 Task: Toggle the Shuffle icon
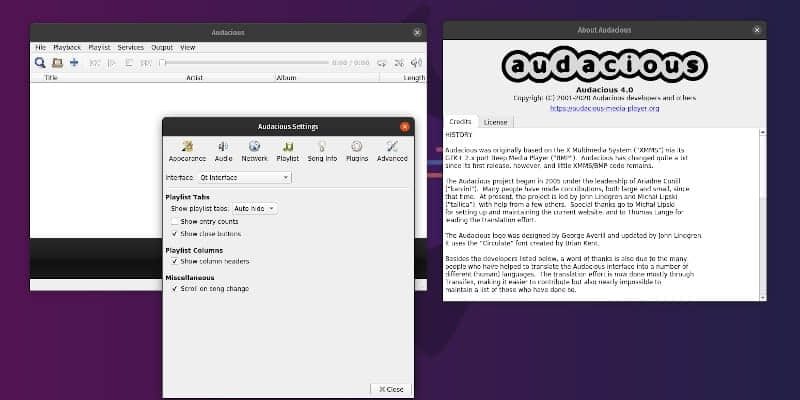[399, 63]
